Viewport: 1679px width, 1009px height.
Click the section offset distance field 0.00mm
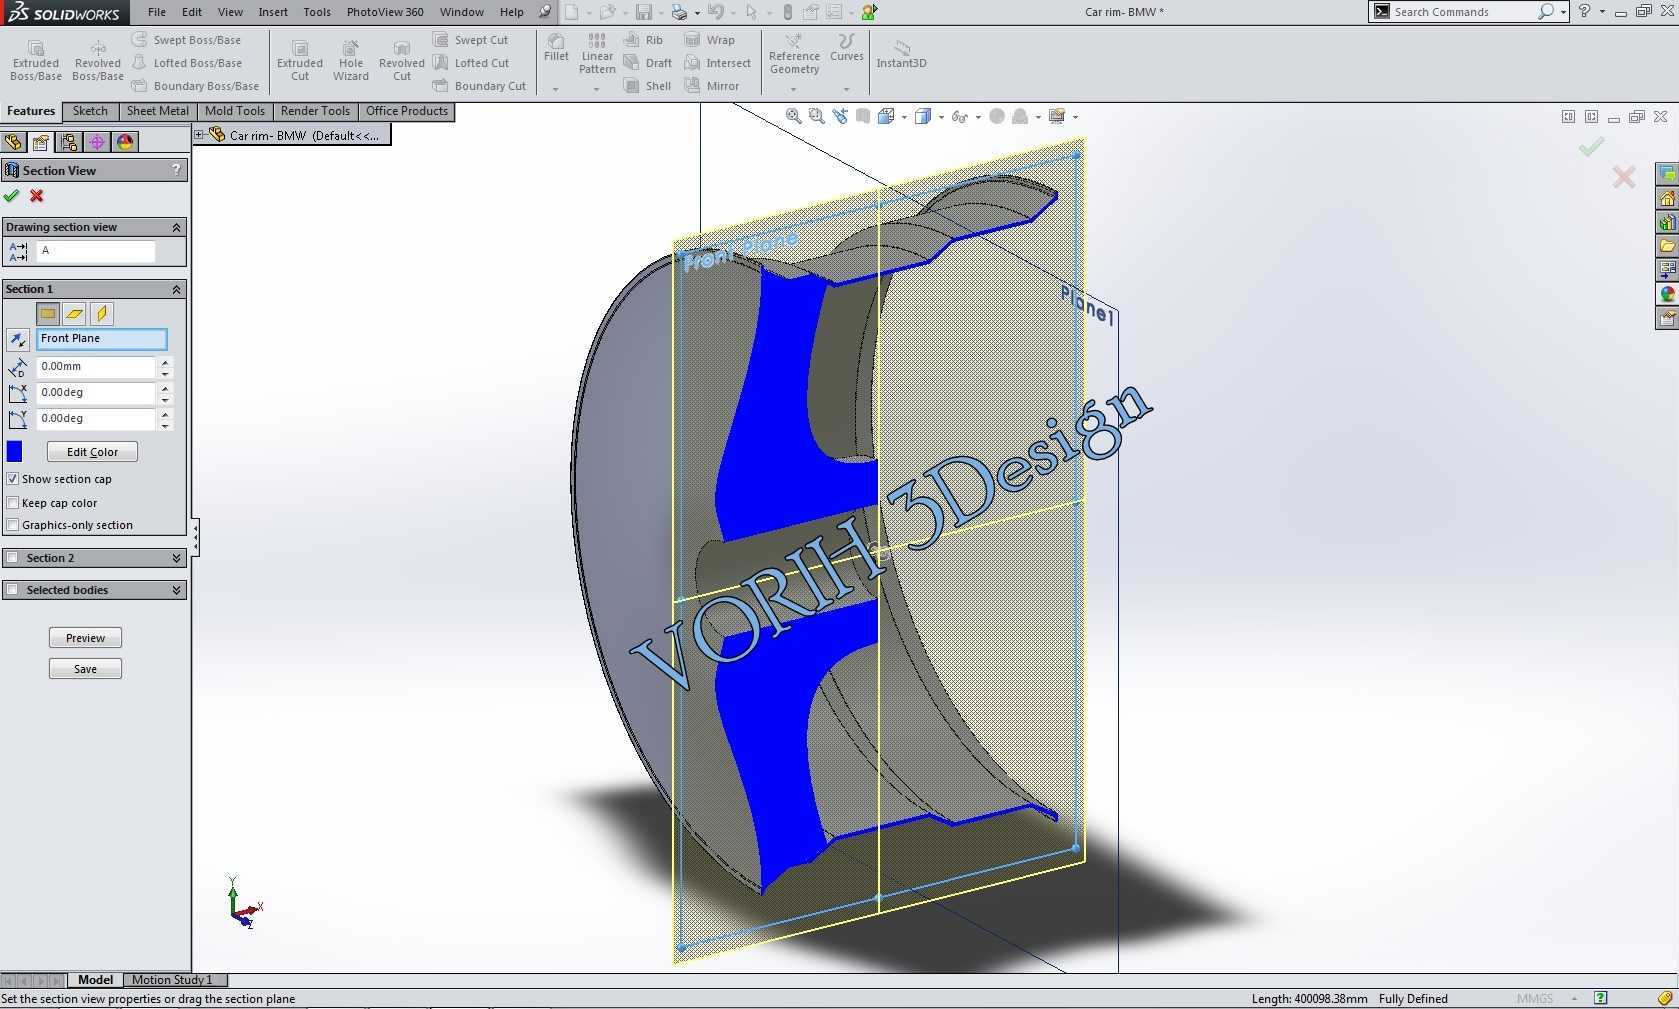point(96,366)
